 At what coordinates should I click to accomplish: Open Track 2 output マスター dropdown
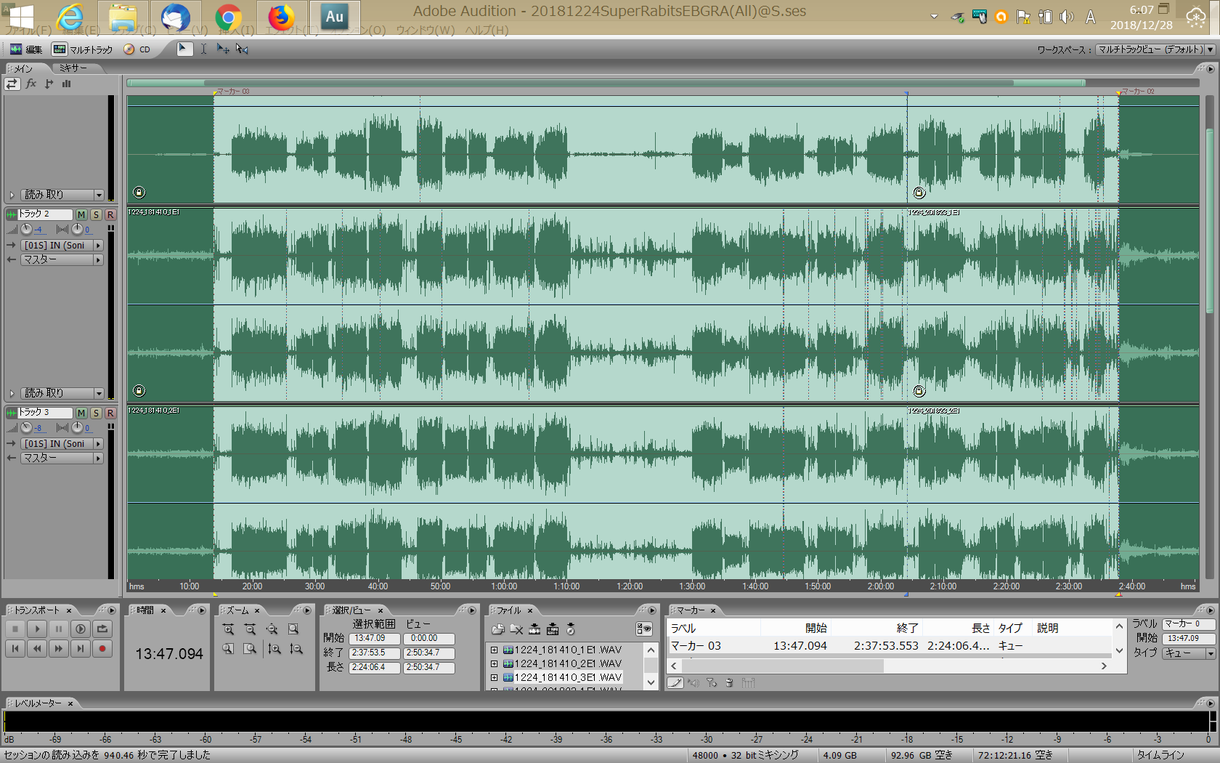click(62, 260)
